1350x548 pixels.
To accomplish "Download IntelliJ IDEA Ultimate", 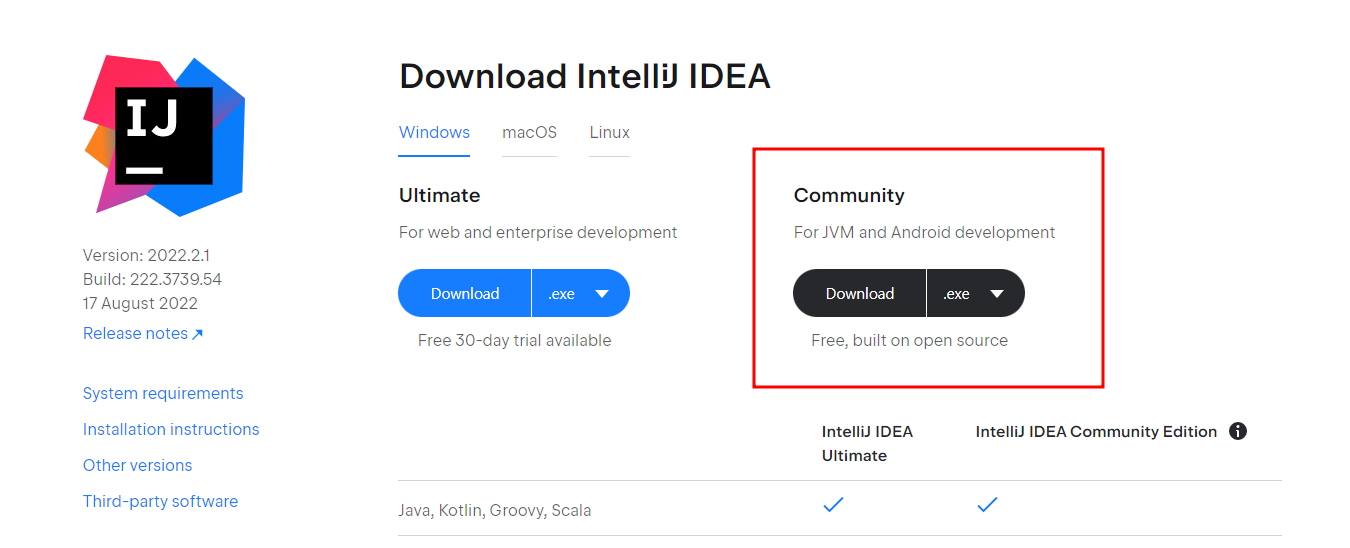I will [465, 293].
